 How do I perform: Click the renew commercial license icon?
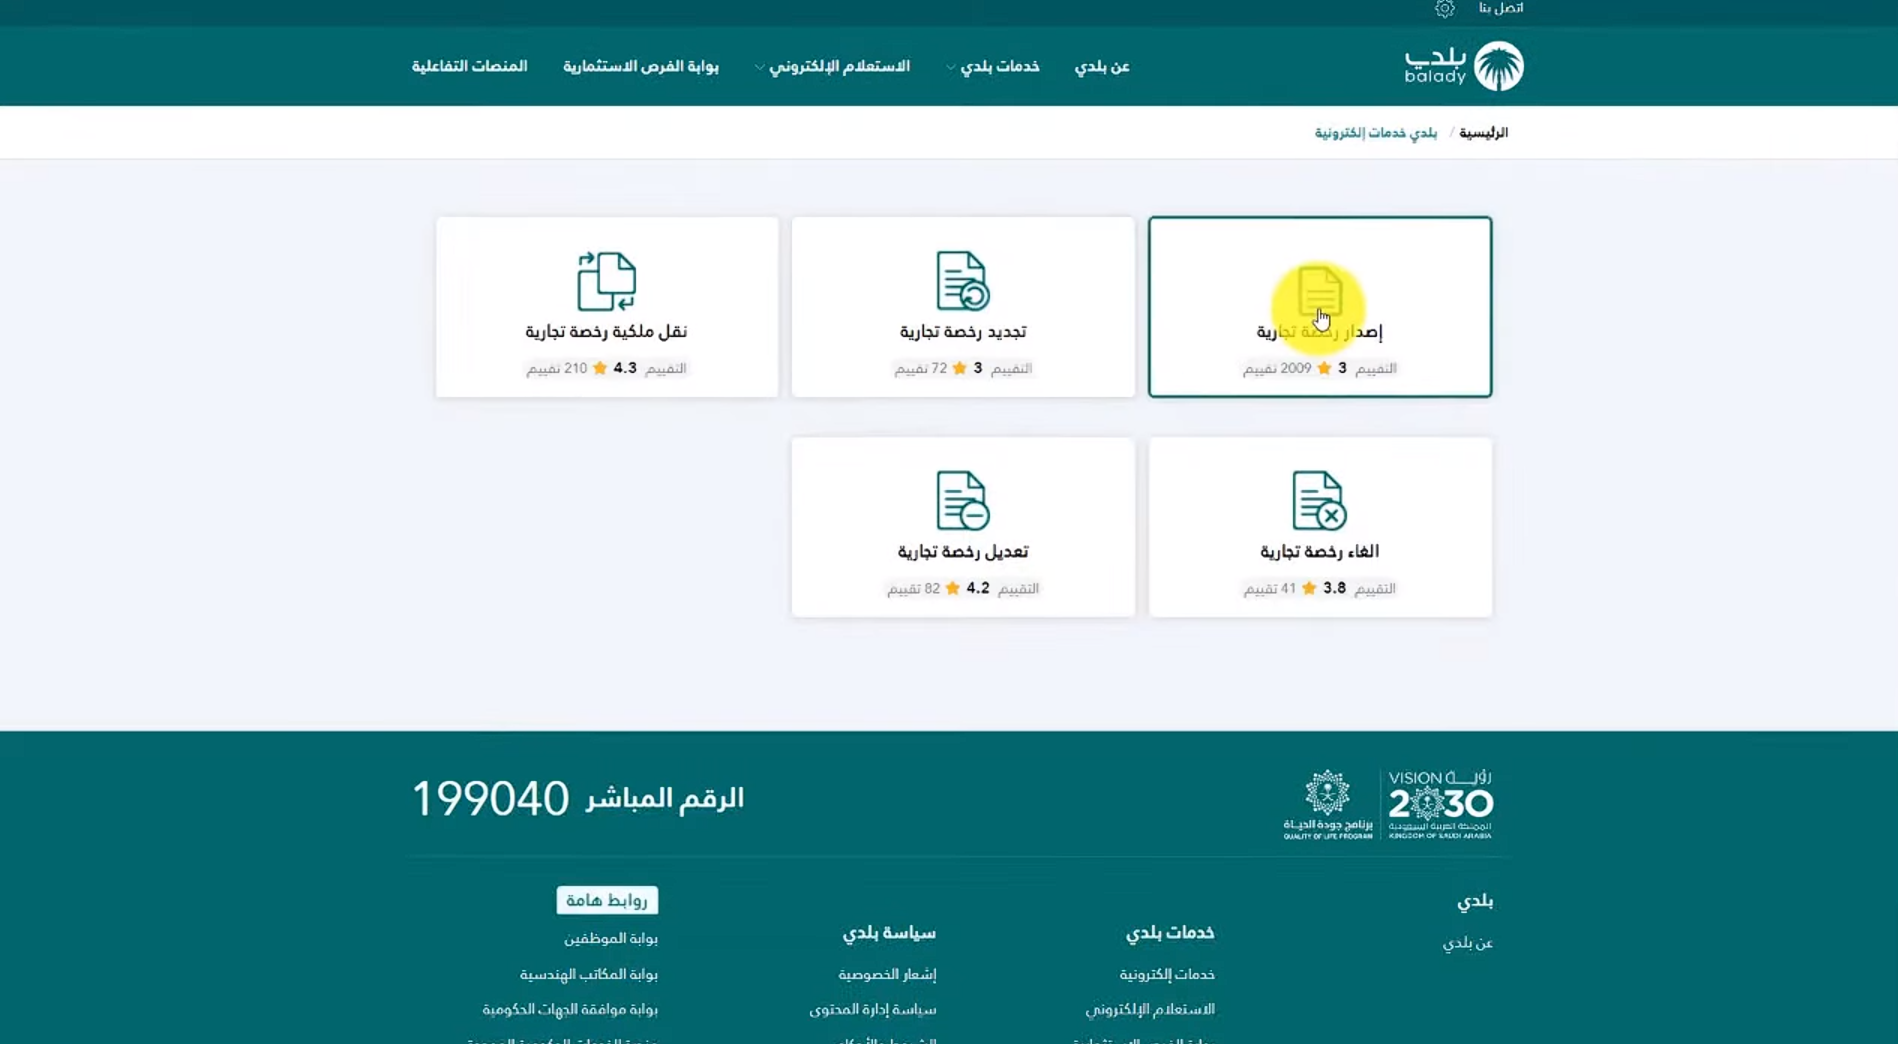(x=961, y=281)
